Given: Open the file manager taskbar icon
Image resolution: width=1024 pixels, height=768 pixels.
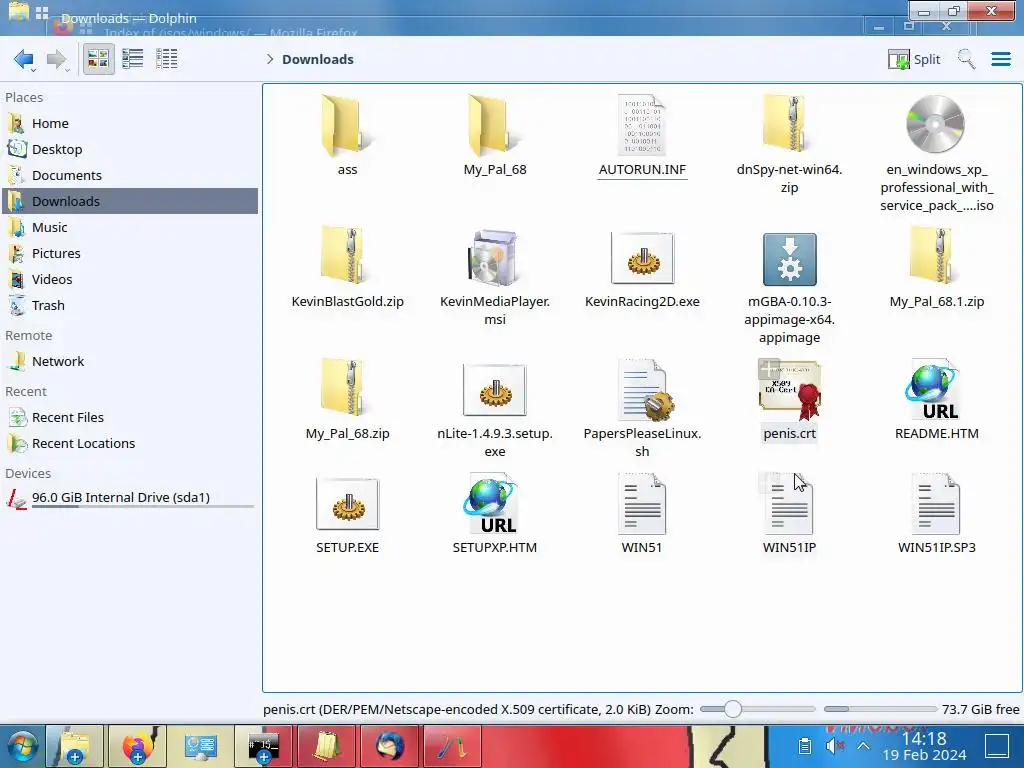Looking at the screenshot, I should [74, 746].
